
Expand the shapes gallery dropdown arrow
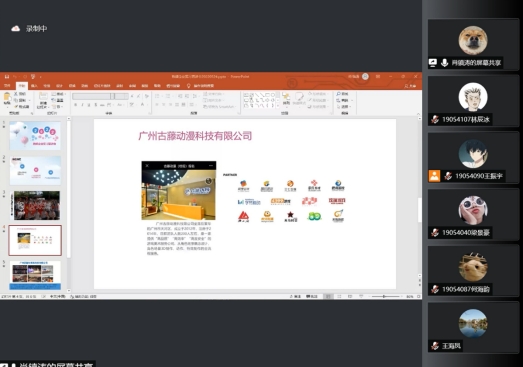tap(278, 106)
